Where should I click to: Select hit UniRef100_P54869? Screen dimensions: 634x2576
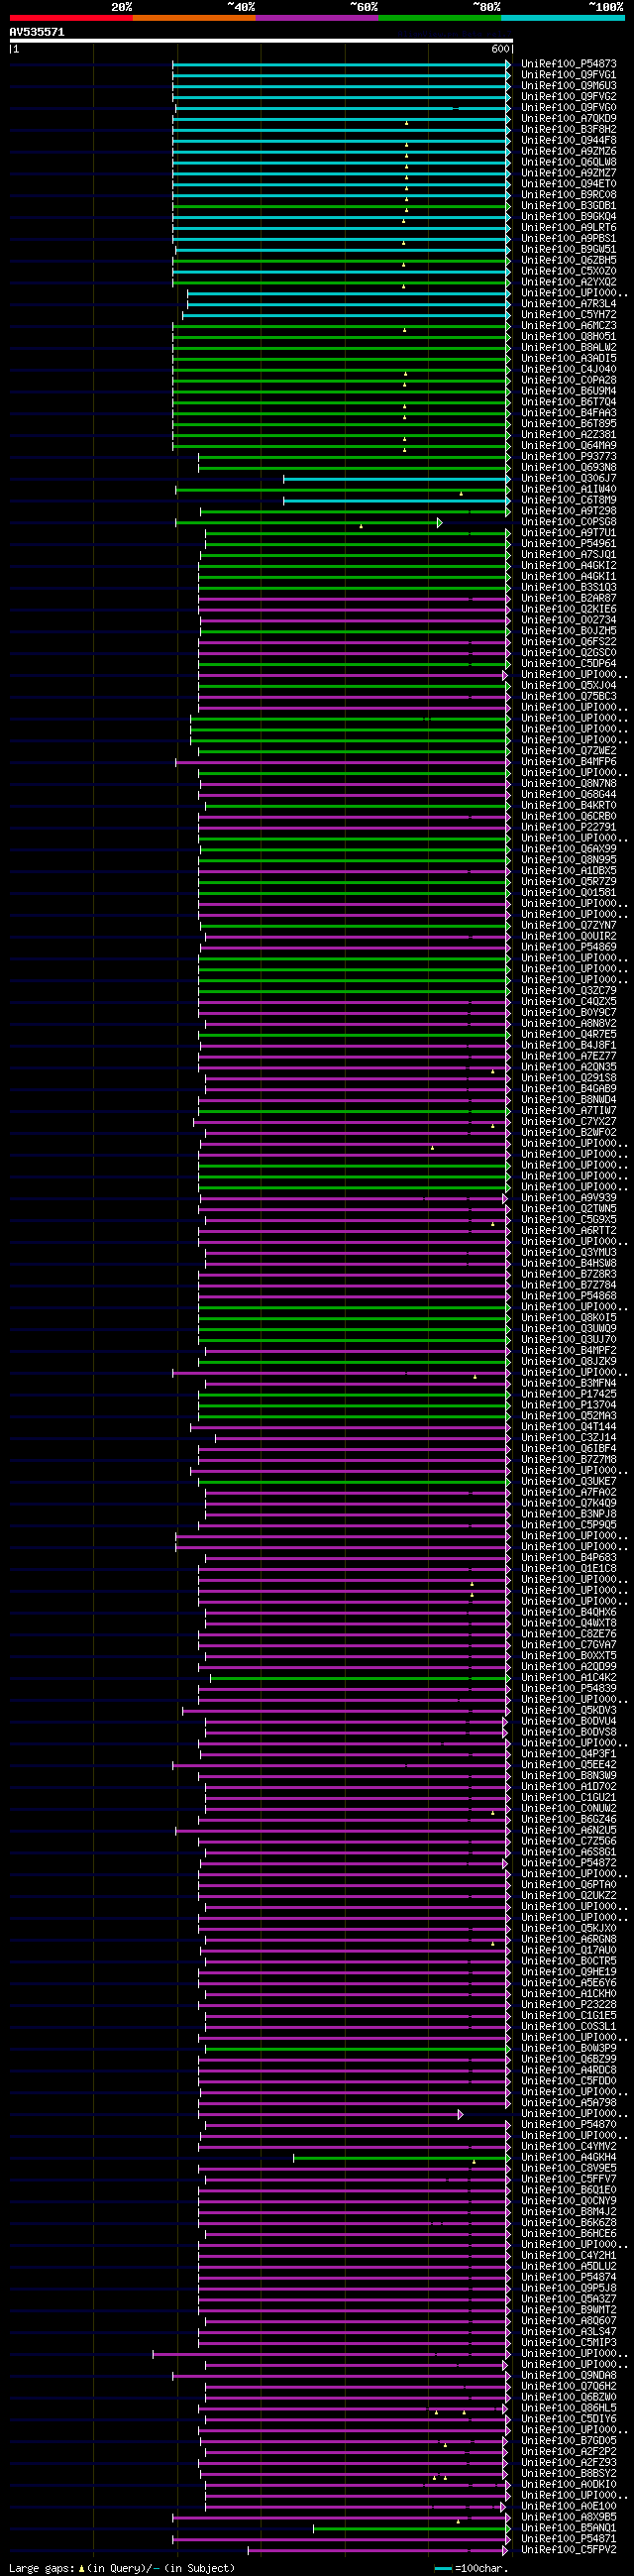click(x=568, y=947)
